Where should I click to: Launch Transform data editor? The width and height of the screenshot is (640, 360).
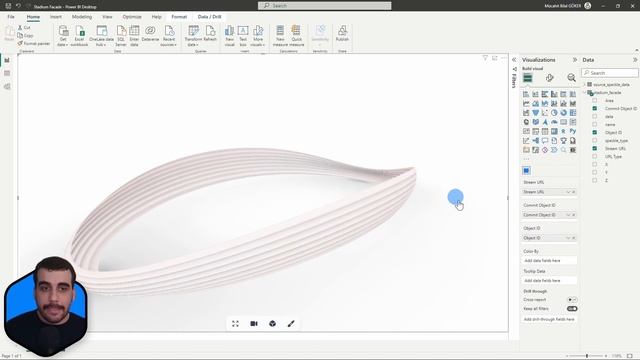point(193,36)
